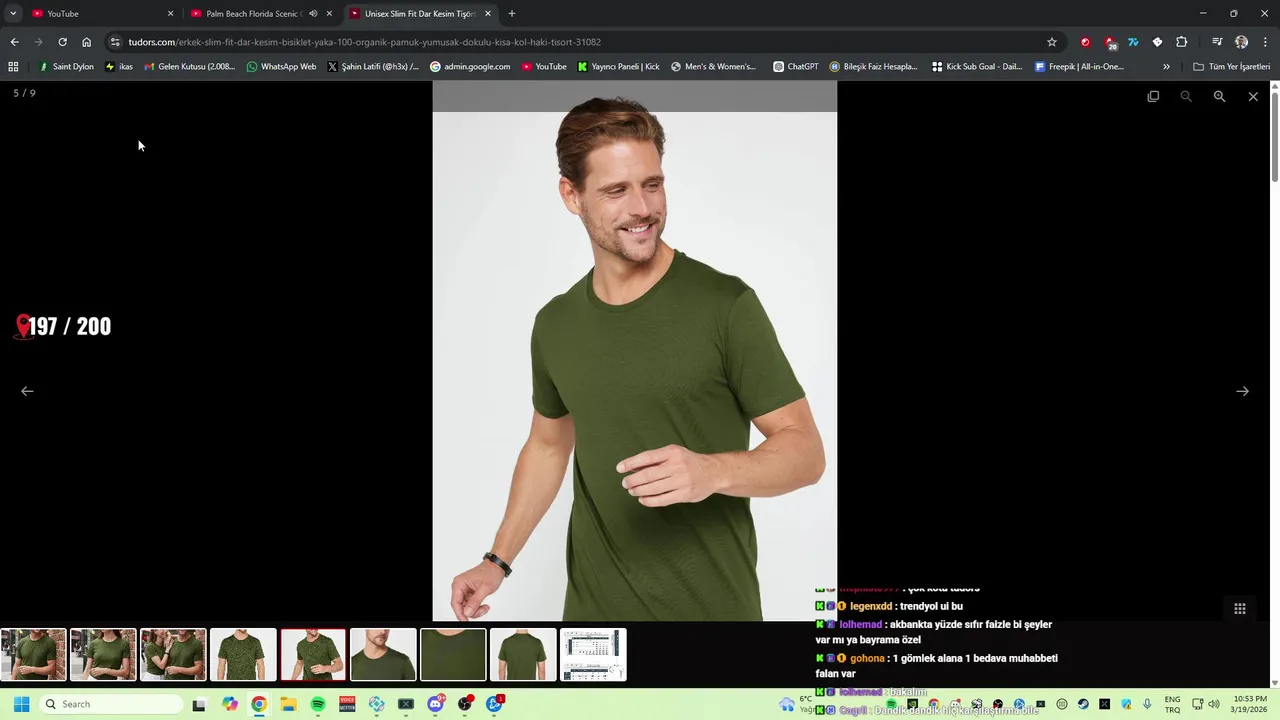
Task: Reload the current page
Action: 62,42
